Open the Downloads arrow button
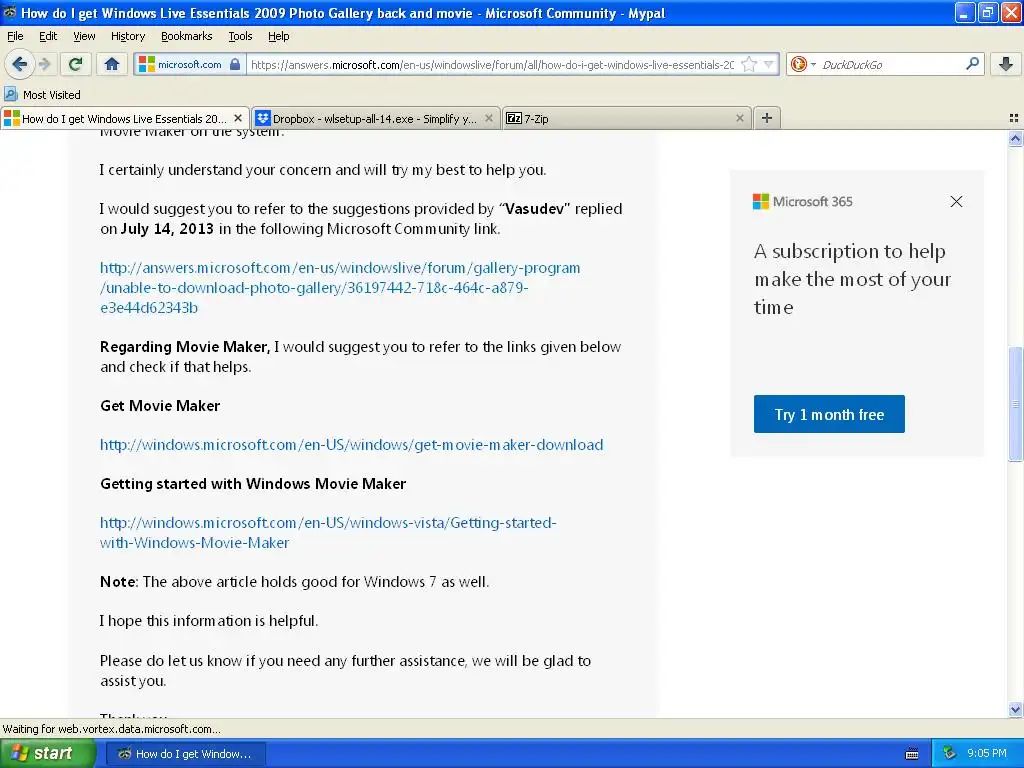The image size is (1024, 768). [x=1006, y=64]
